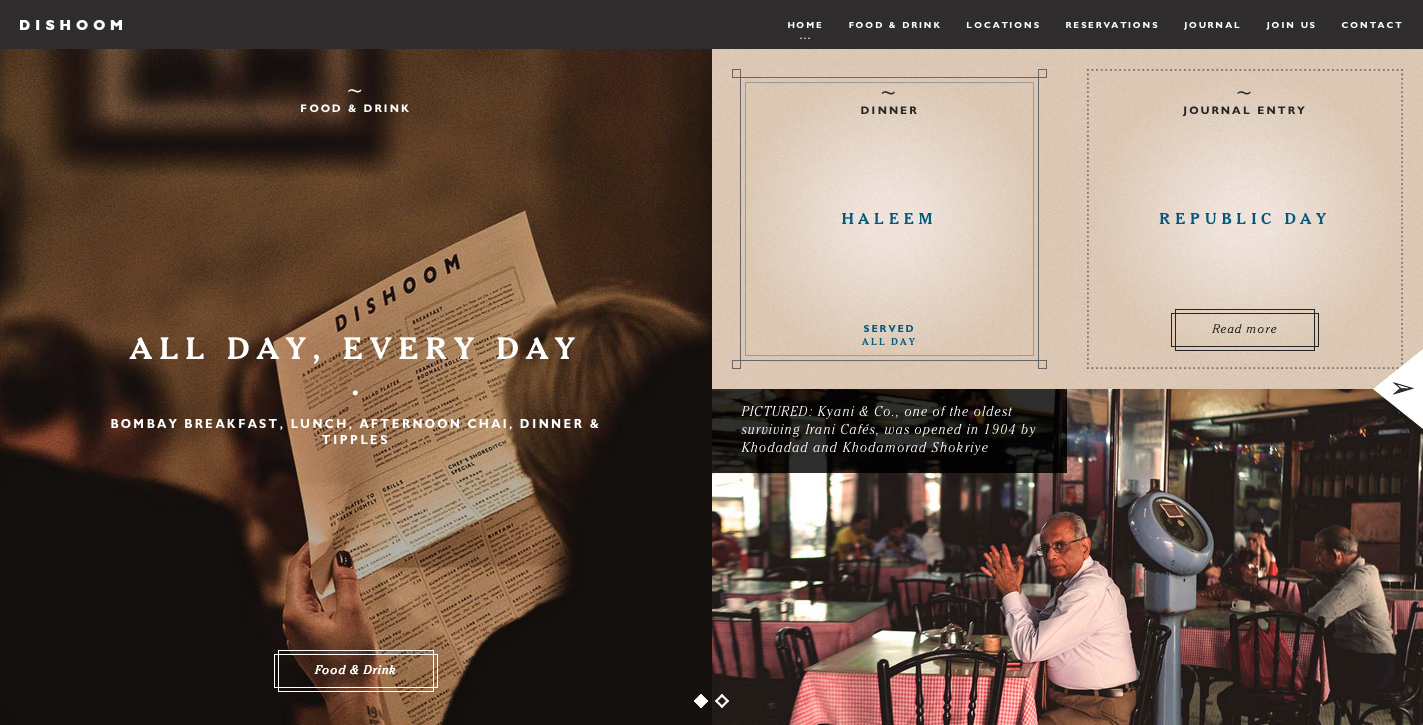
Task: Click the DISHOOM logo
Action: pos(71,25)
